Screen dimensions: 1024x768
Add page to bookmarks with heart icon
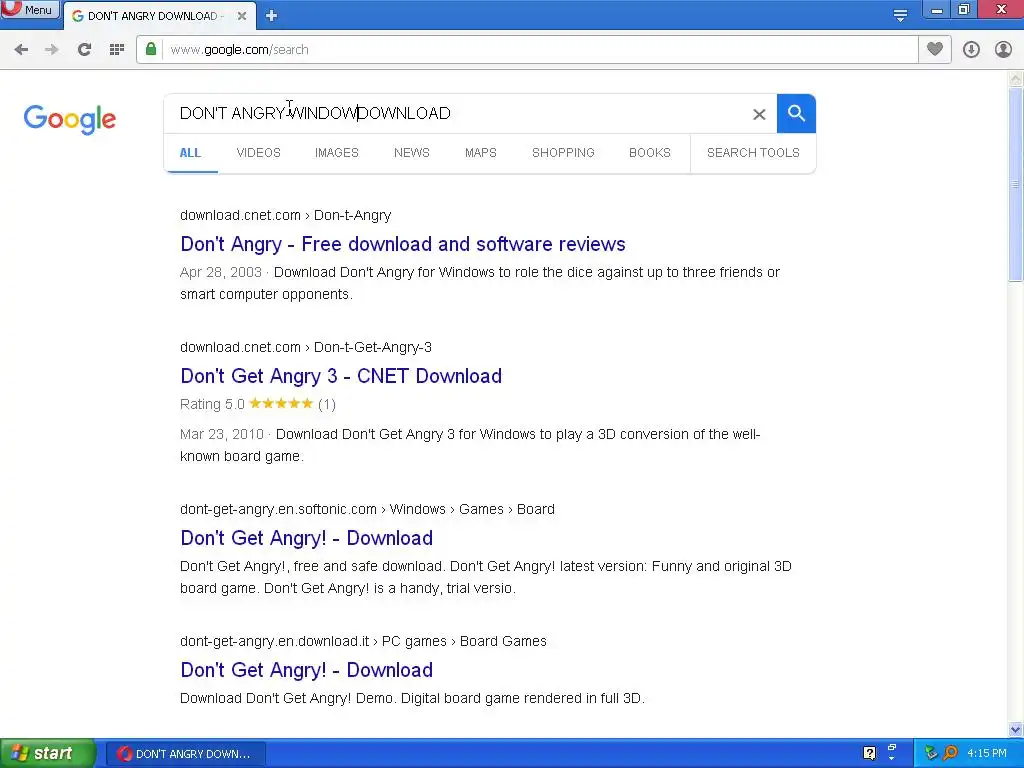935,49
